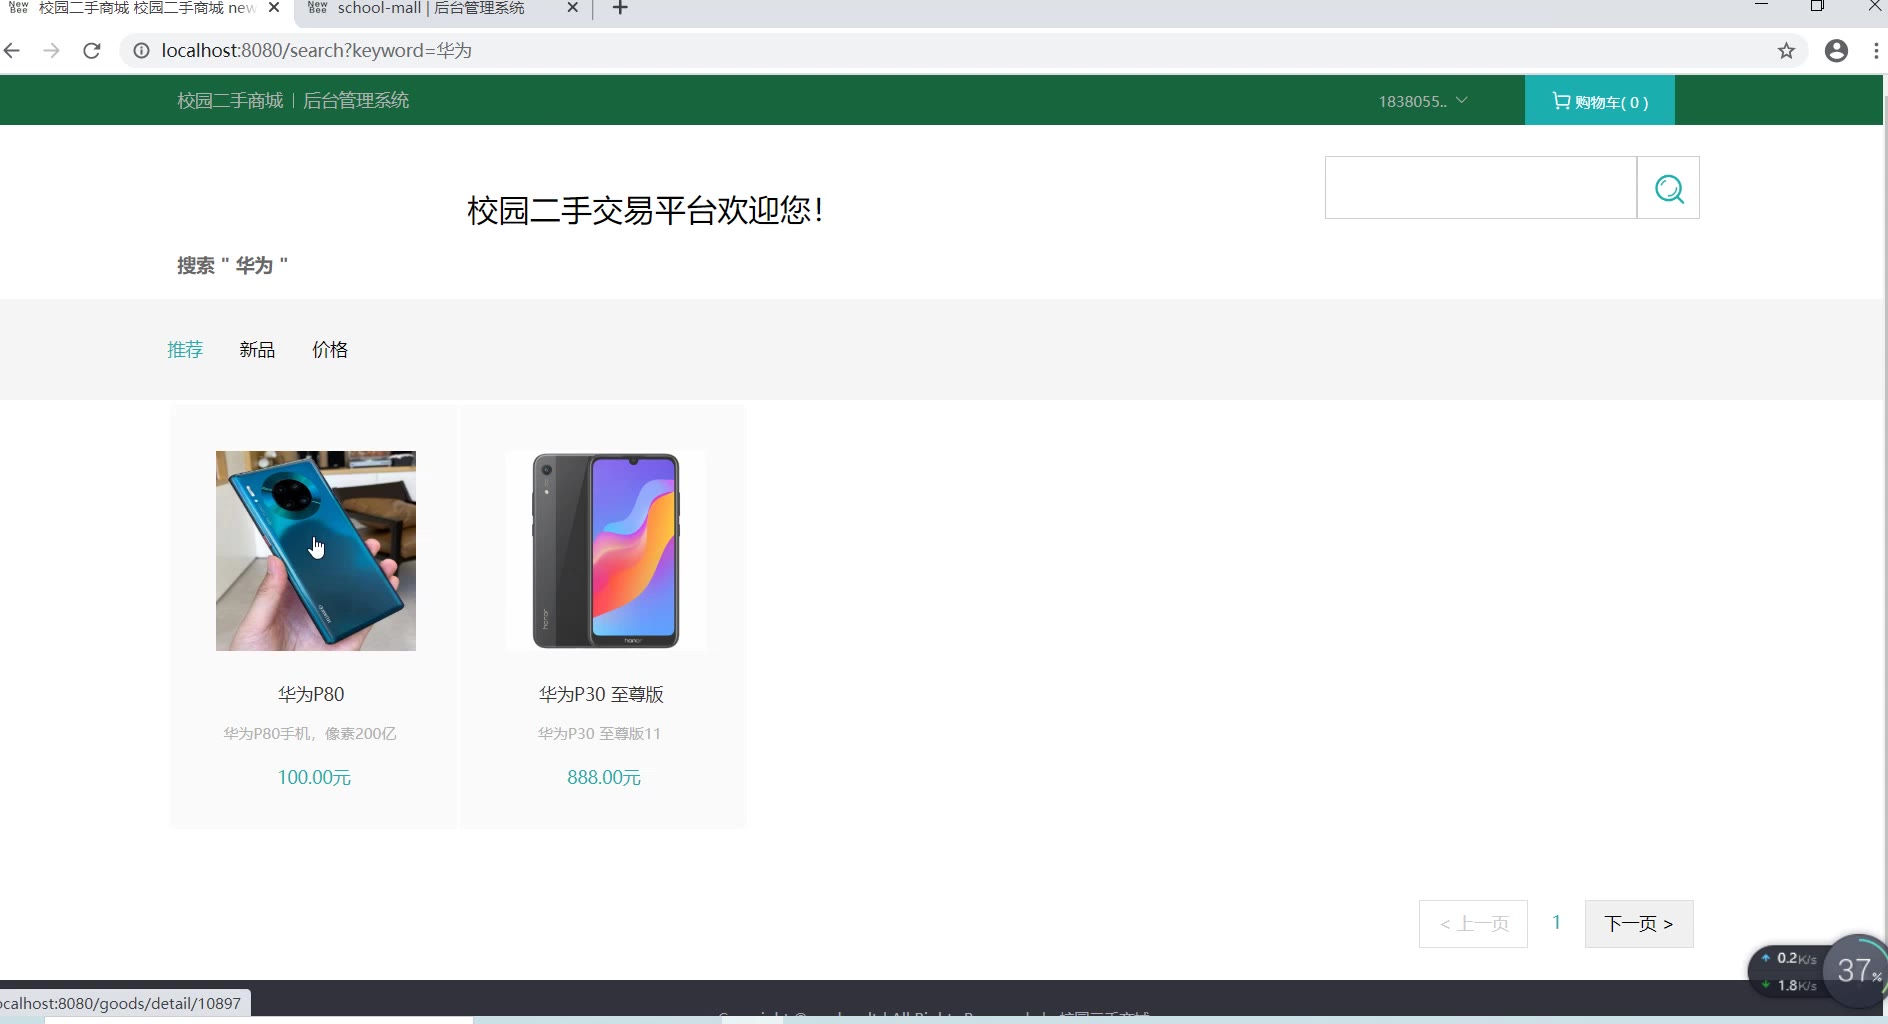The image size is (1888, 1024).
Task: Click the 搜索 " 华为 " result label
Action: (x=232, y=265)
